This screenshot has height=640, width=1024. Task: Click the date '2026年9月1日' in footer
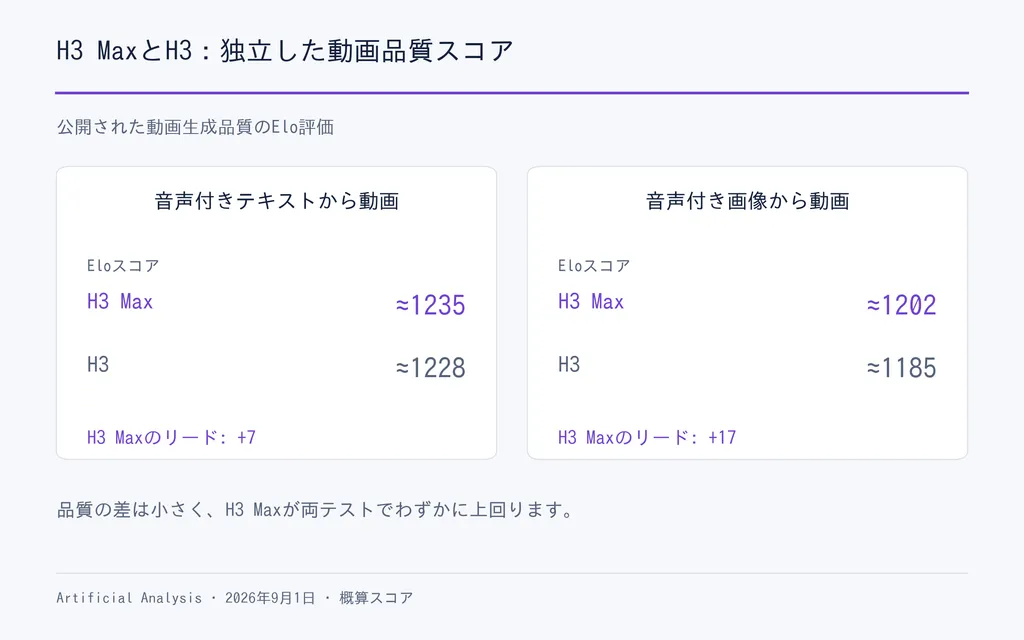click(x=270, y=598)
